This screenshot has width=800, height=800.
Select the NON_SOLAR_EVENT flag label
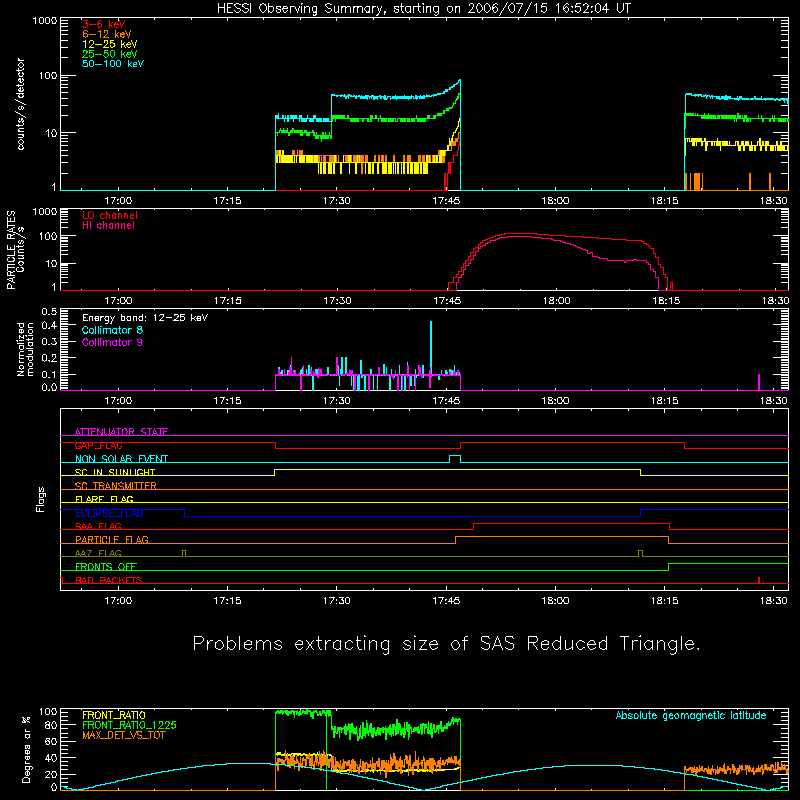click(121, 459)
